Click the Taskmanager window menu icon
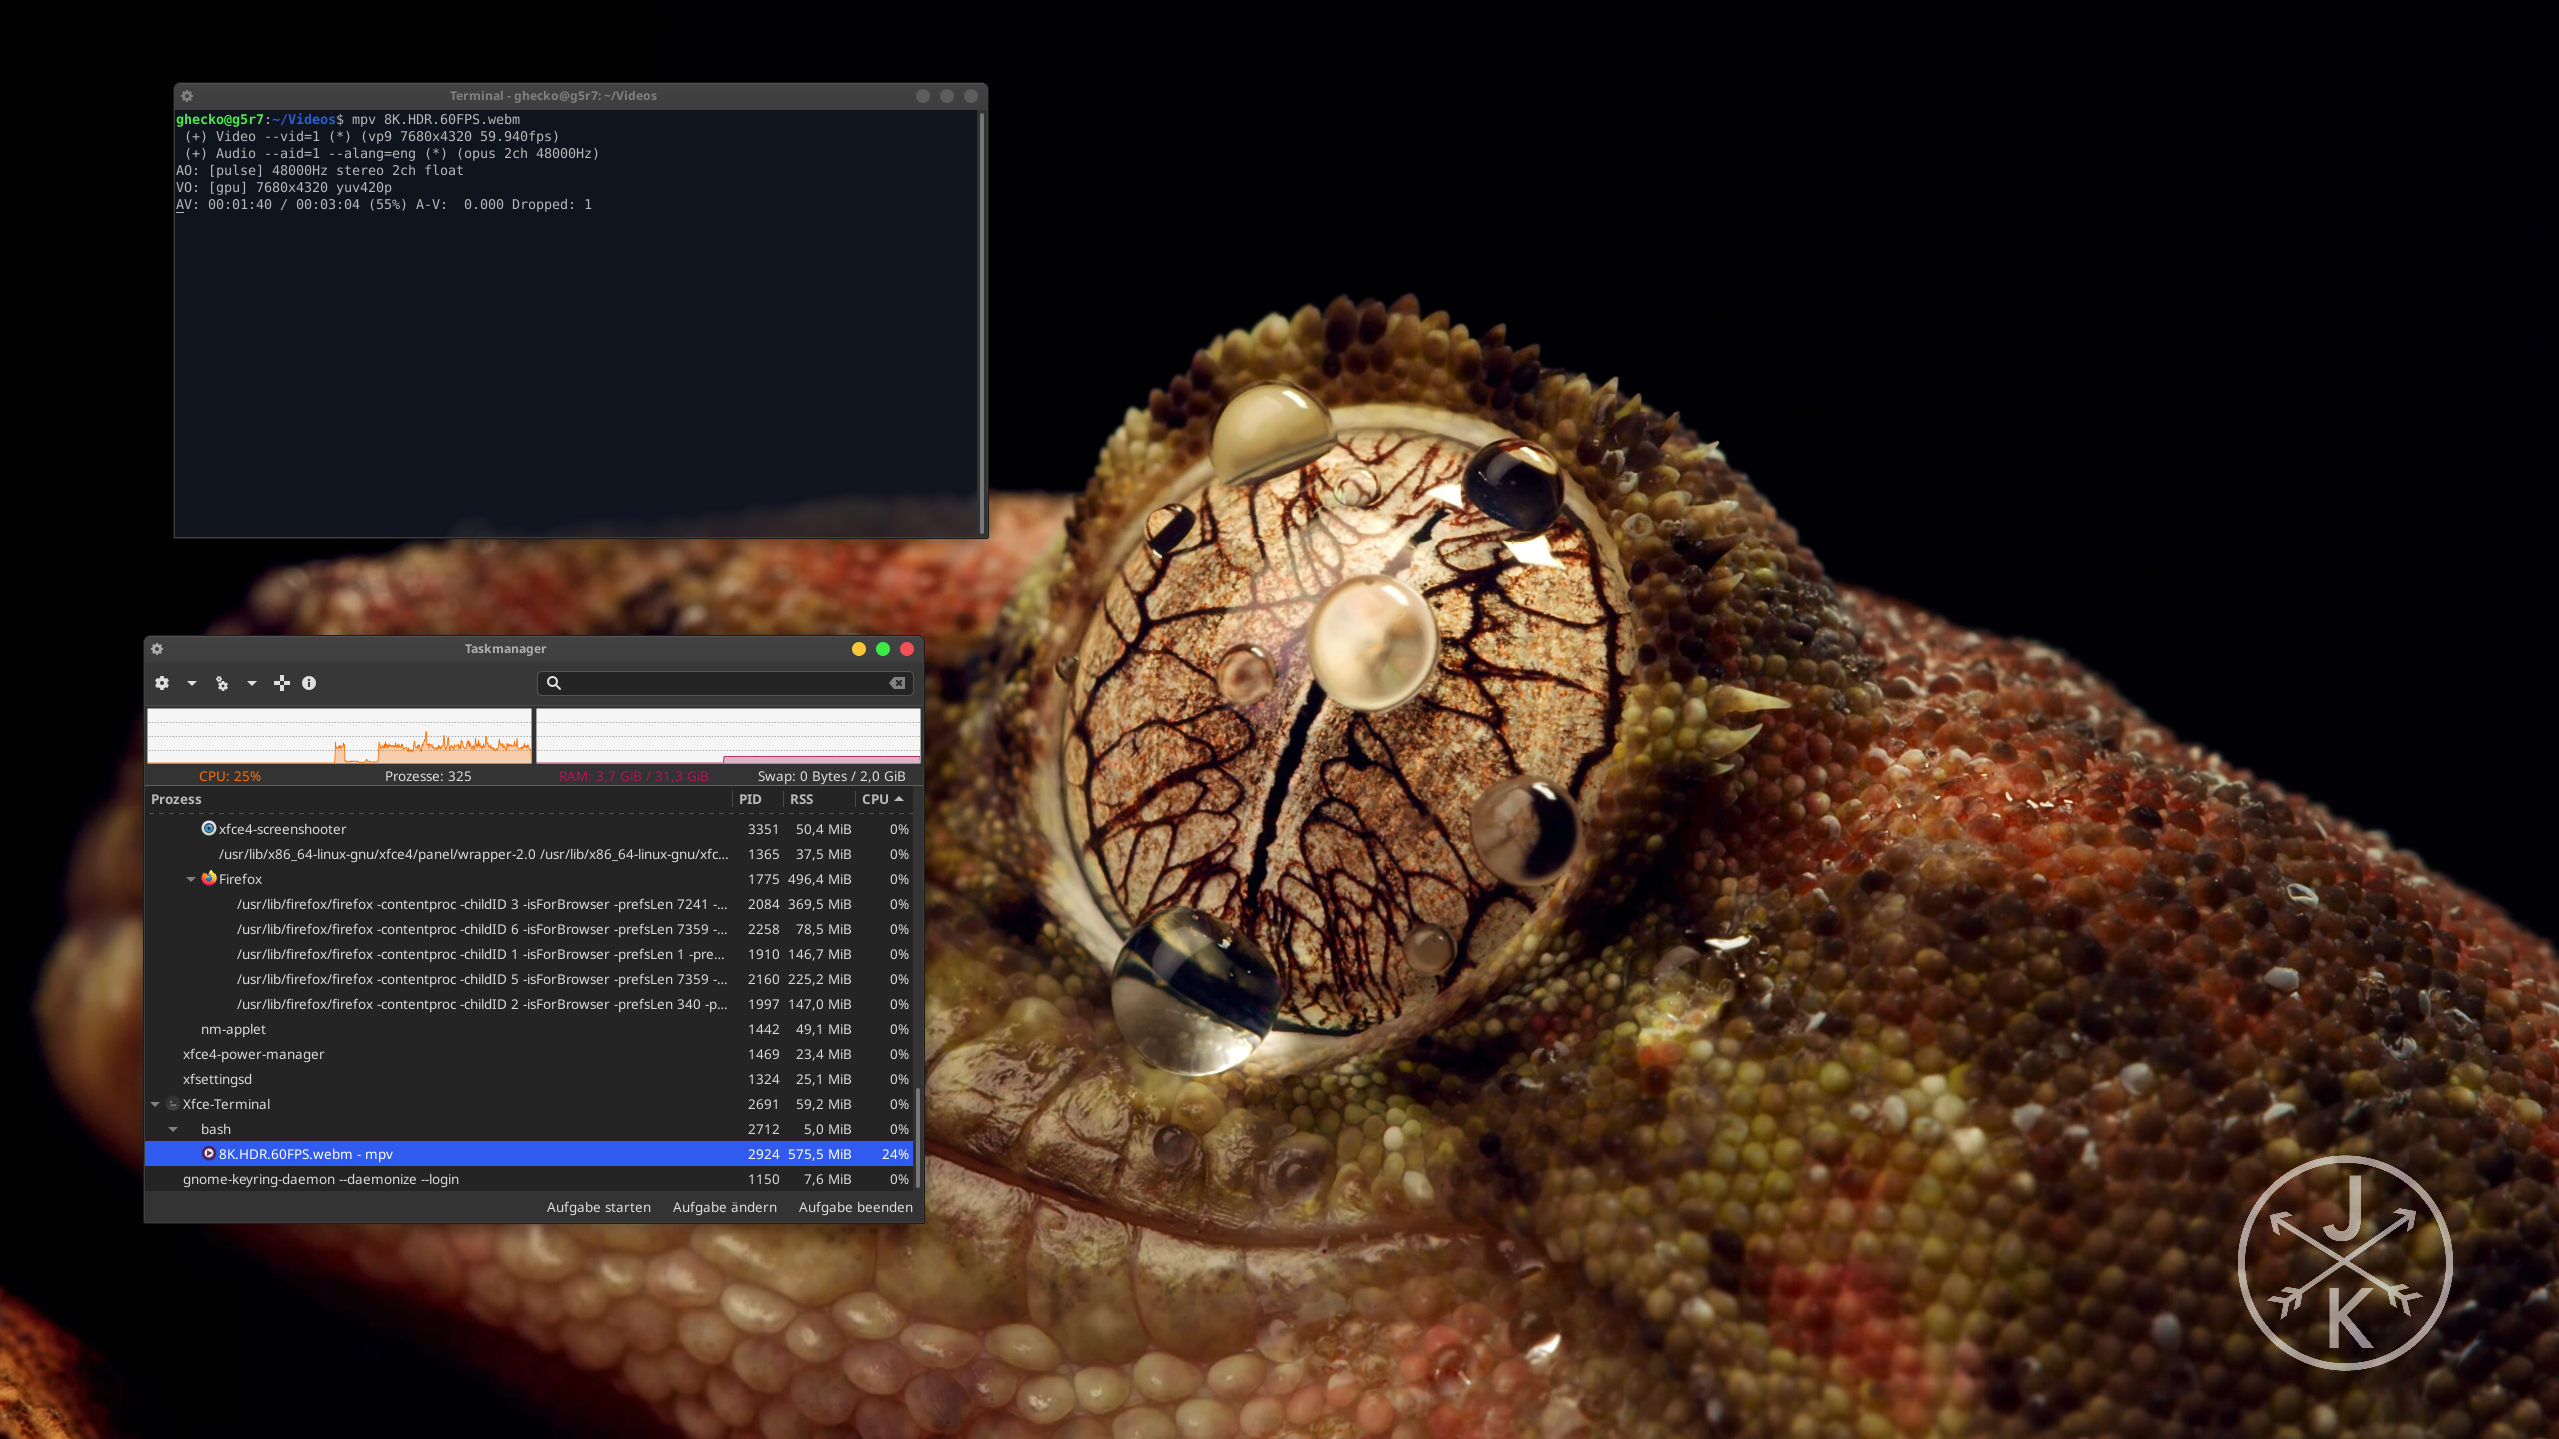This screenshot has height=1439, width=2559. click(157, 649)
